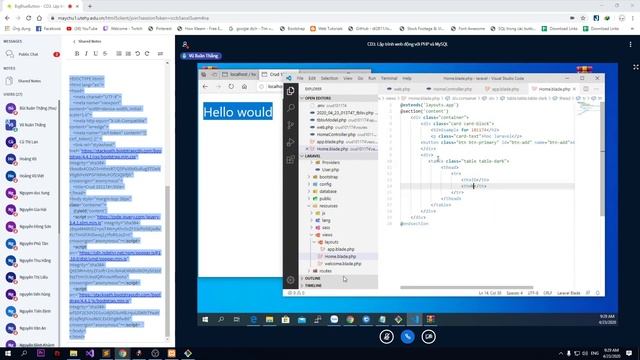Open Help menu in VS Code
The width and height of the screenshot is (640, 360).
407,78
